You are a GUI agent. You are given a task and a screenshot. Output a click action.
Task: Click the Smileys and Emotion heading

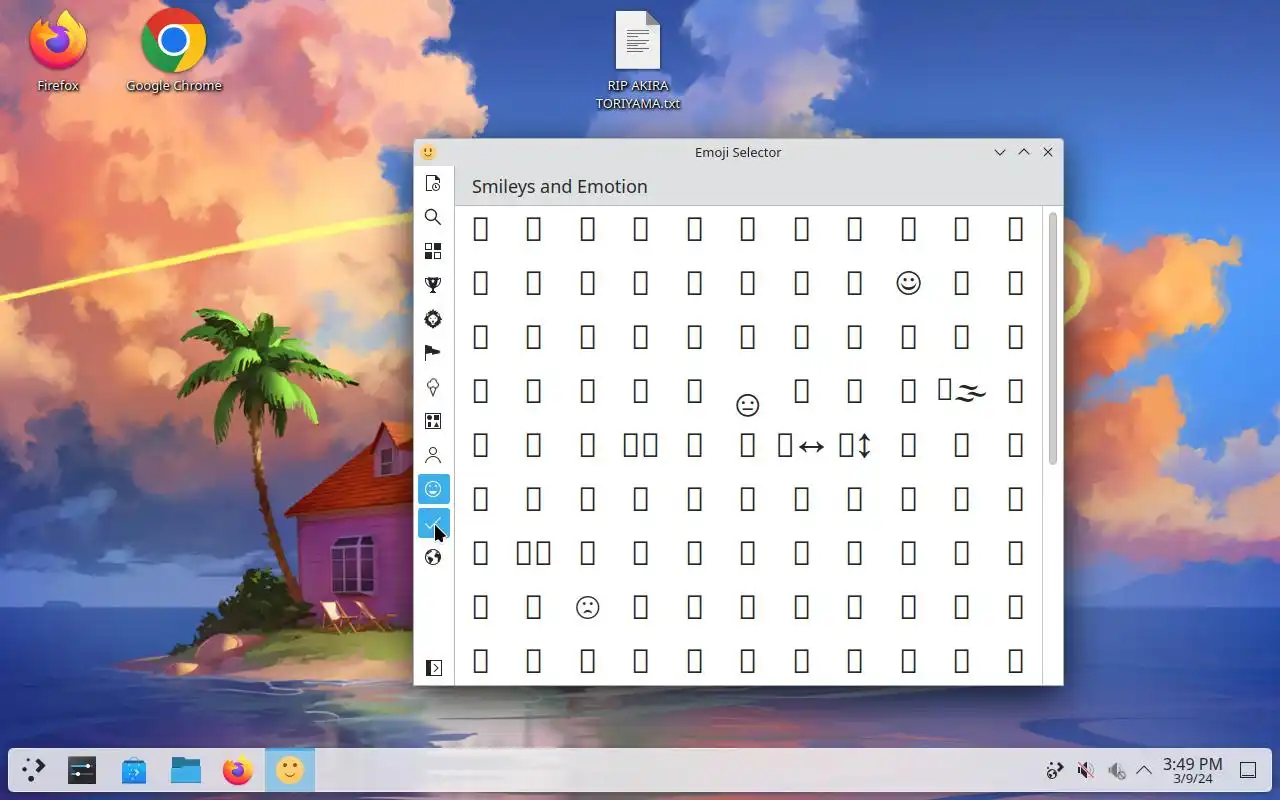[559, 186]
